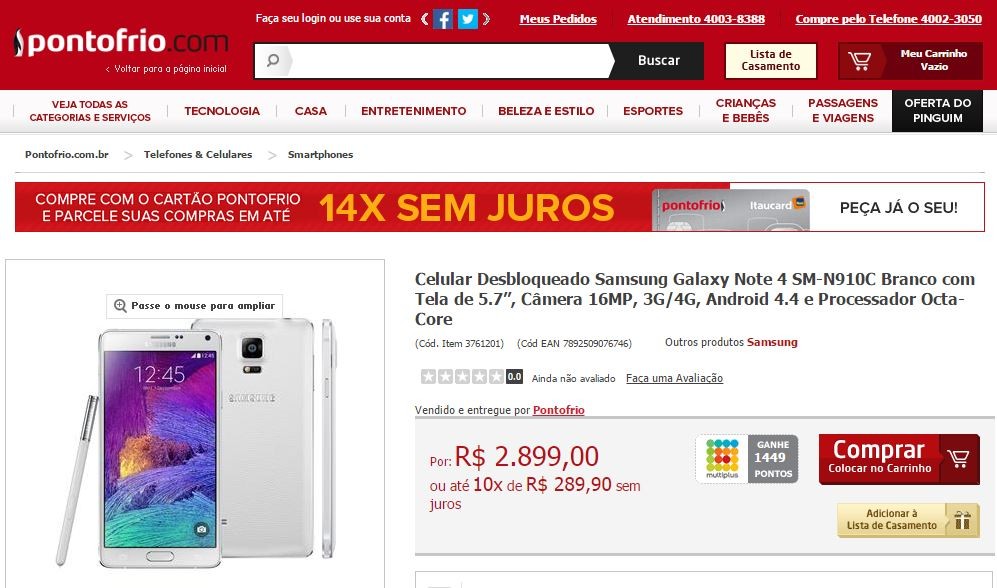Open the Tecnologia menu
997x588 pixels.
coord(222,111)
